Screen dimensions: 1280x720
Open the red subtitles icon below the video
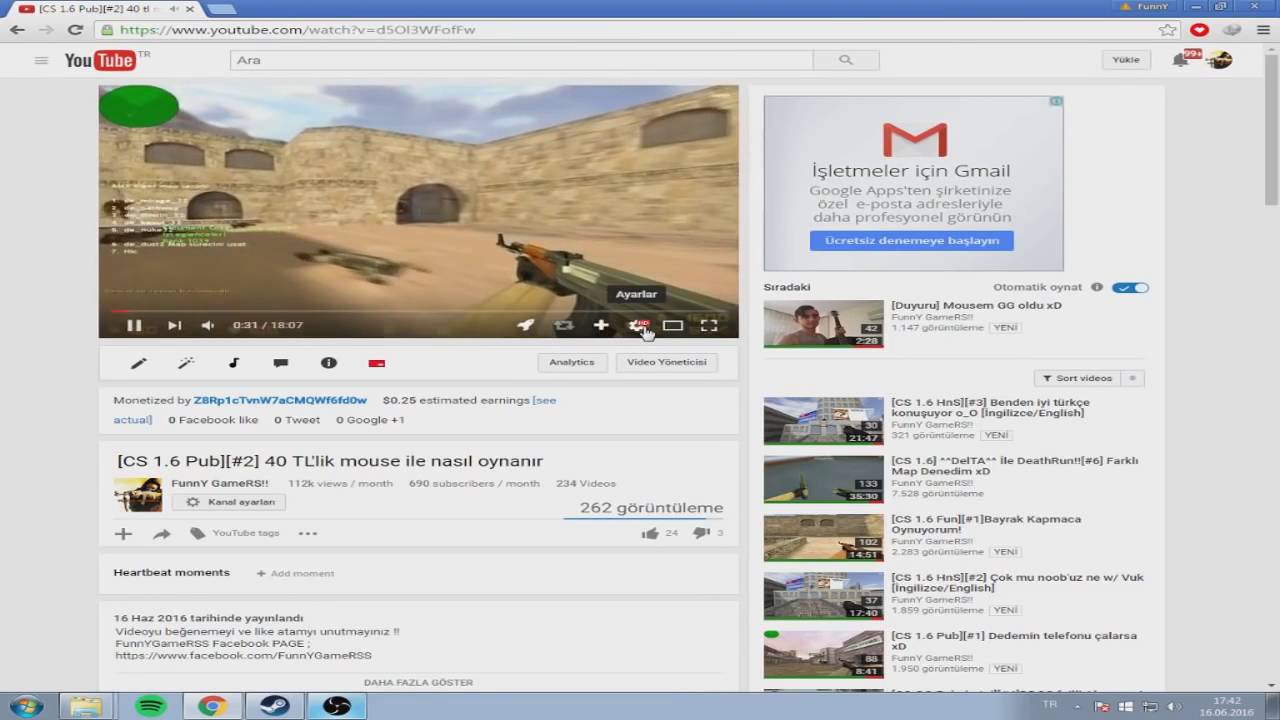377,363
